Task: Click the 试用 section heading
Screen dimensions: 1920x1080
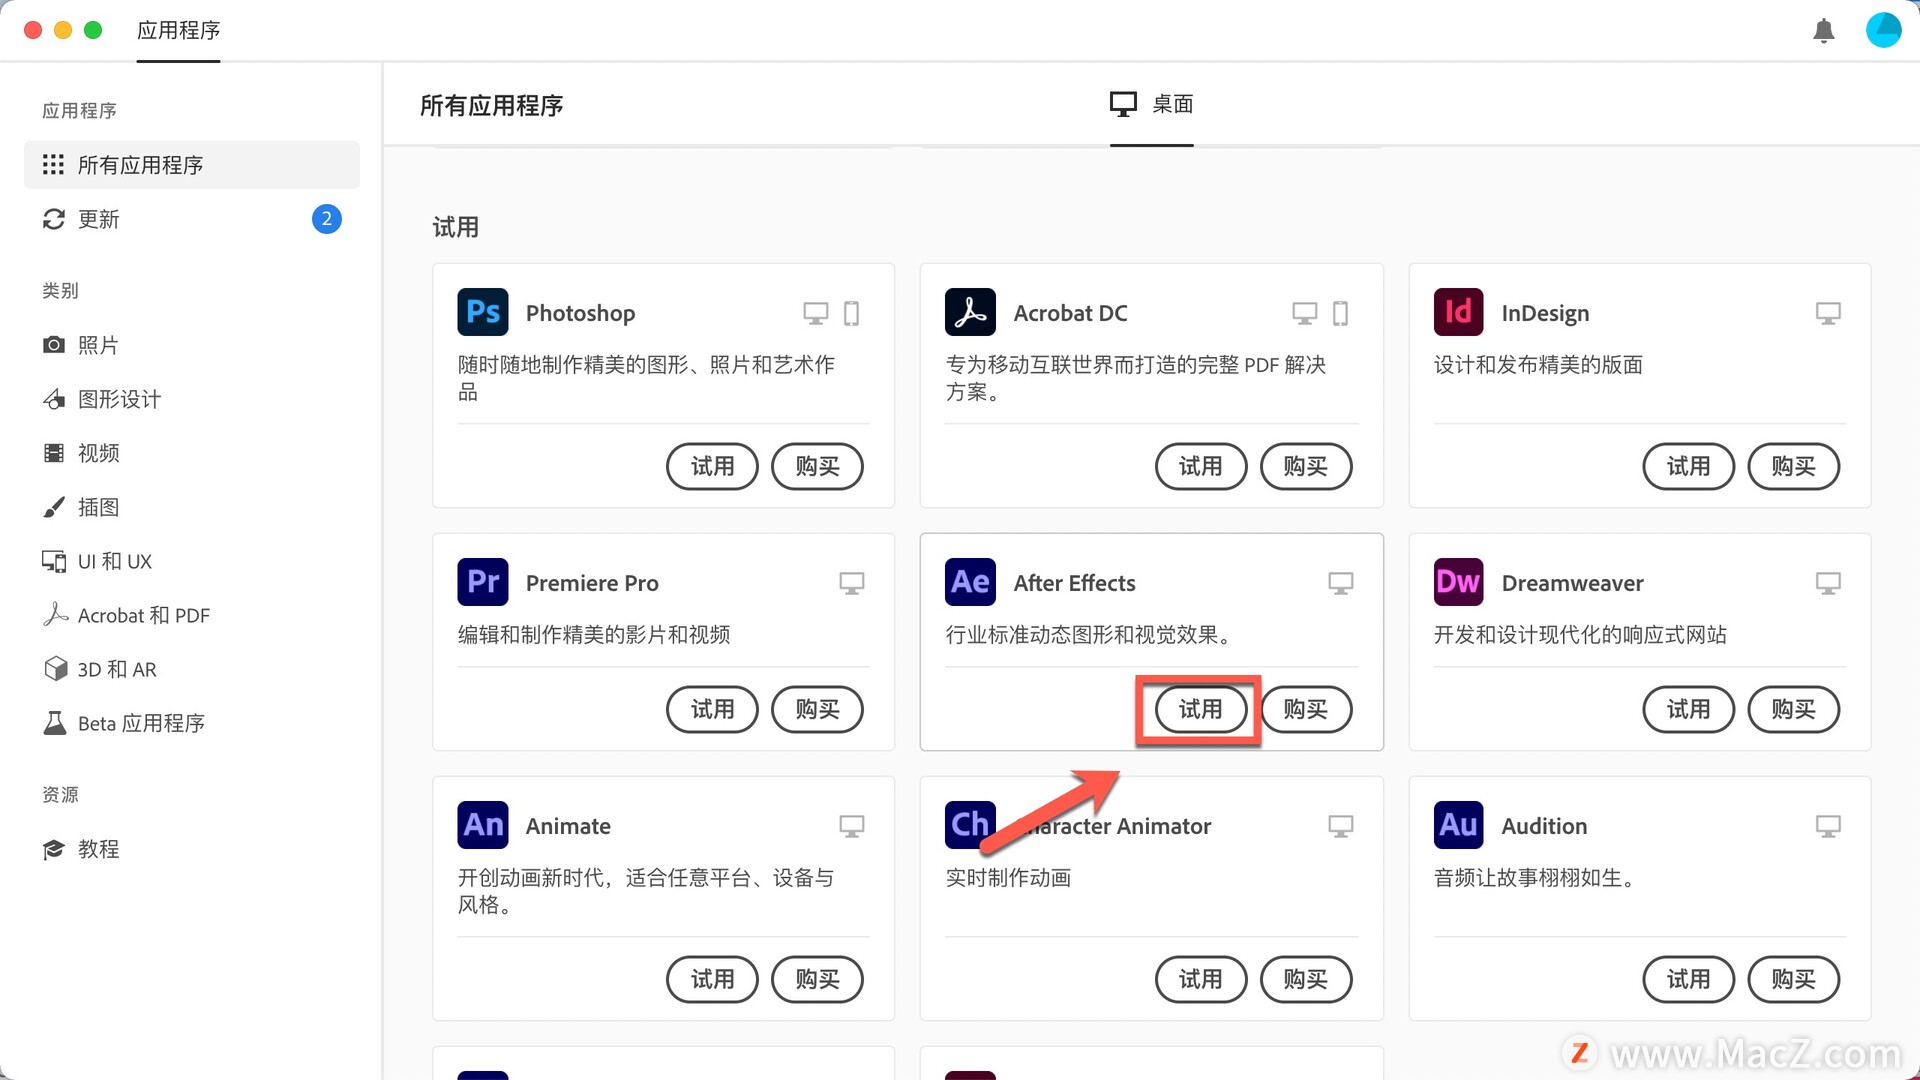Action: coord(455,227)
